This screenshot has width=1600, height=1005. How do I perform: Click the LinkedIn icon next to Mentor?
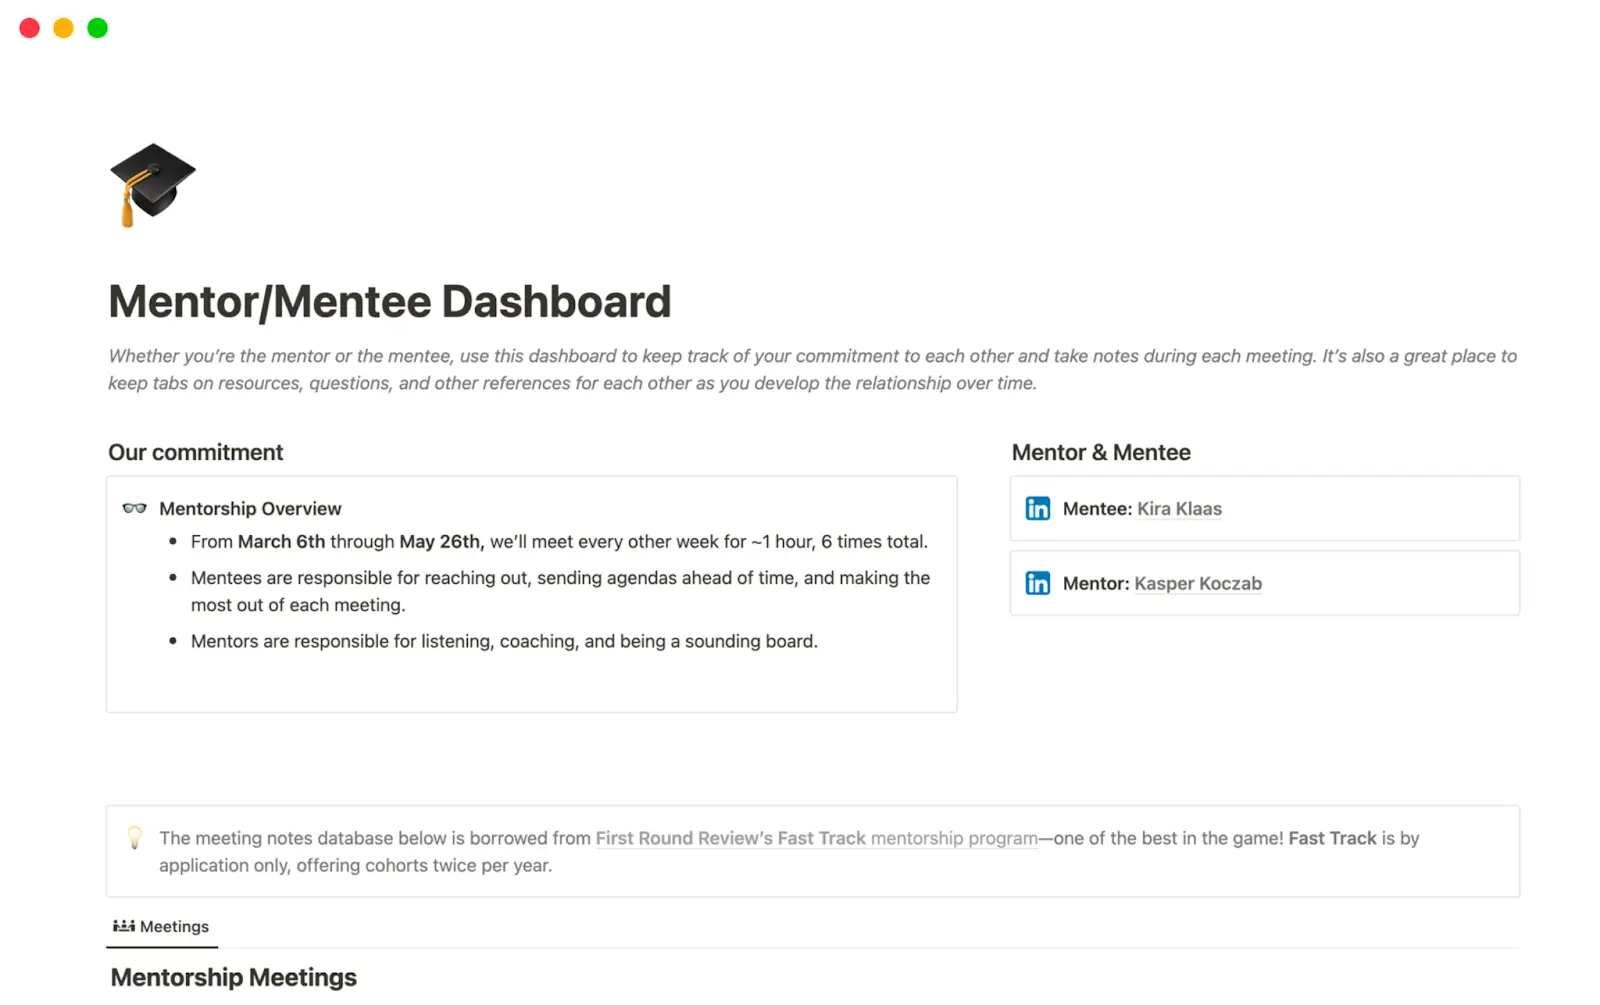click(x=1038, y=583)
